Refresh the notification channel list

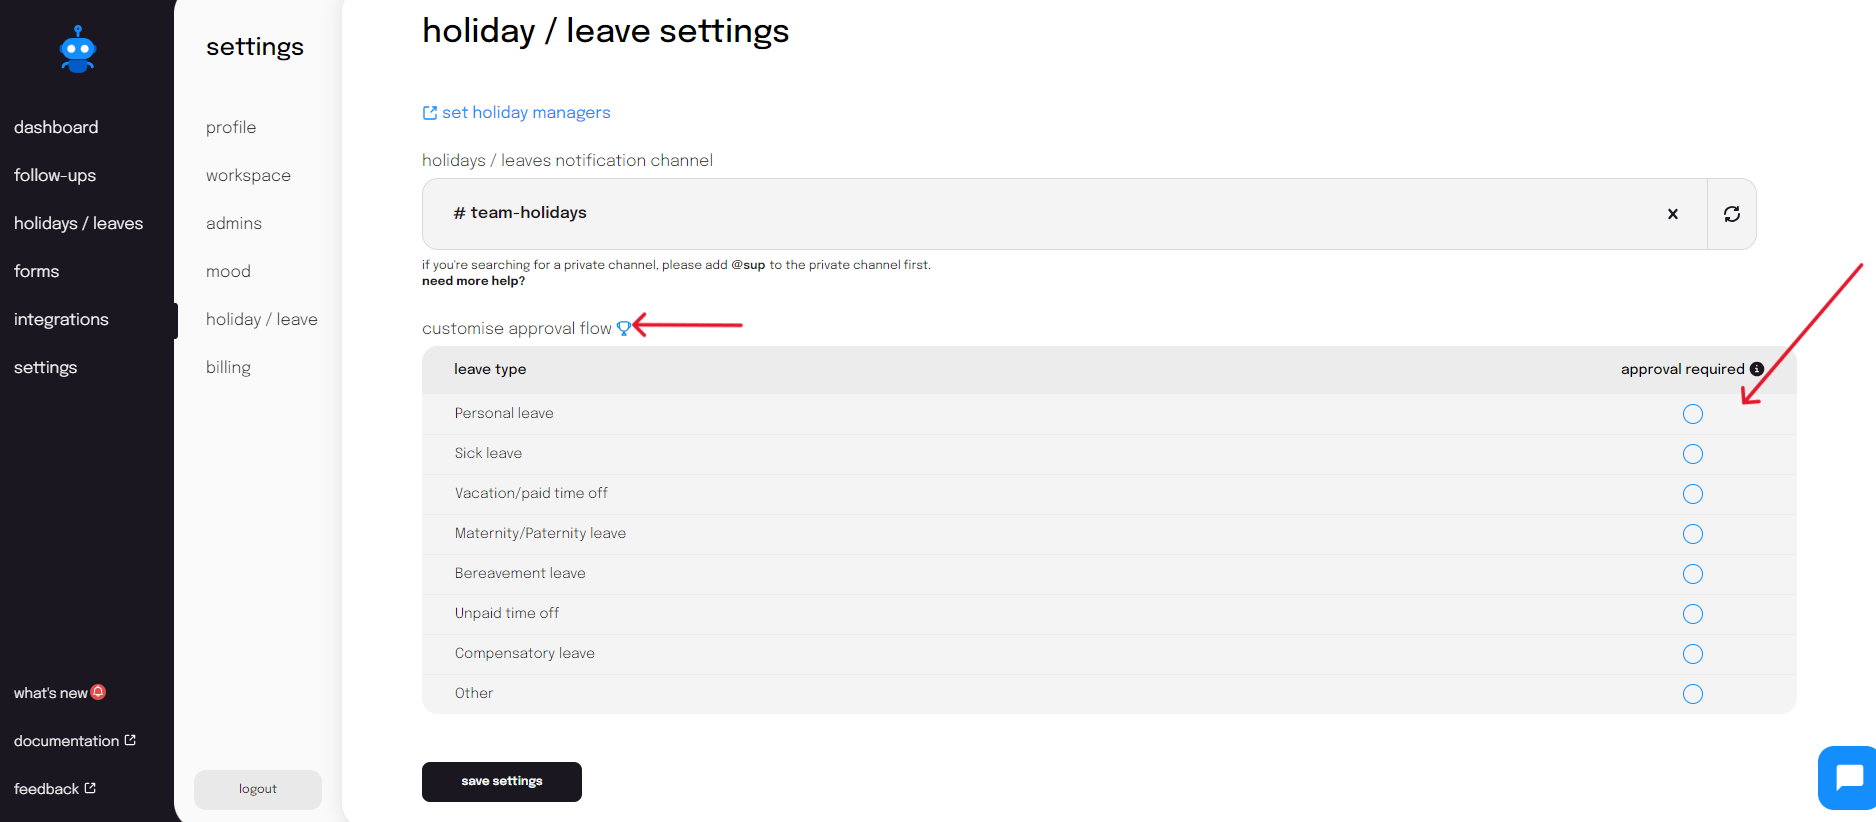(x=1732, y=214)
